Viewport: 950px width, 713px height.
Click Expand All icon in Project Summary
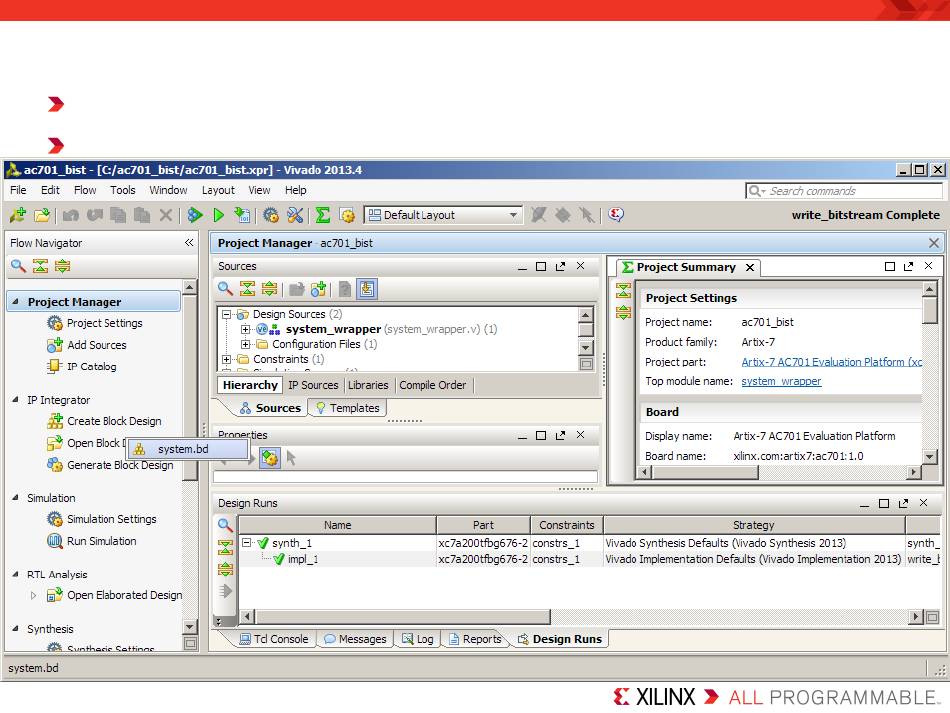(623, 313)
